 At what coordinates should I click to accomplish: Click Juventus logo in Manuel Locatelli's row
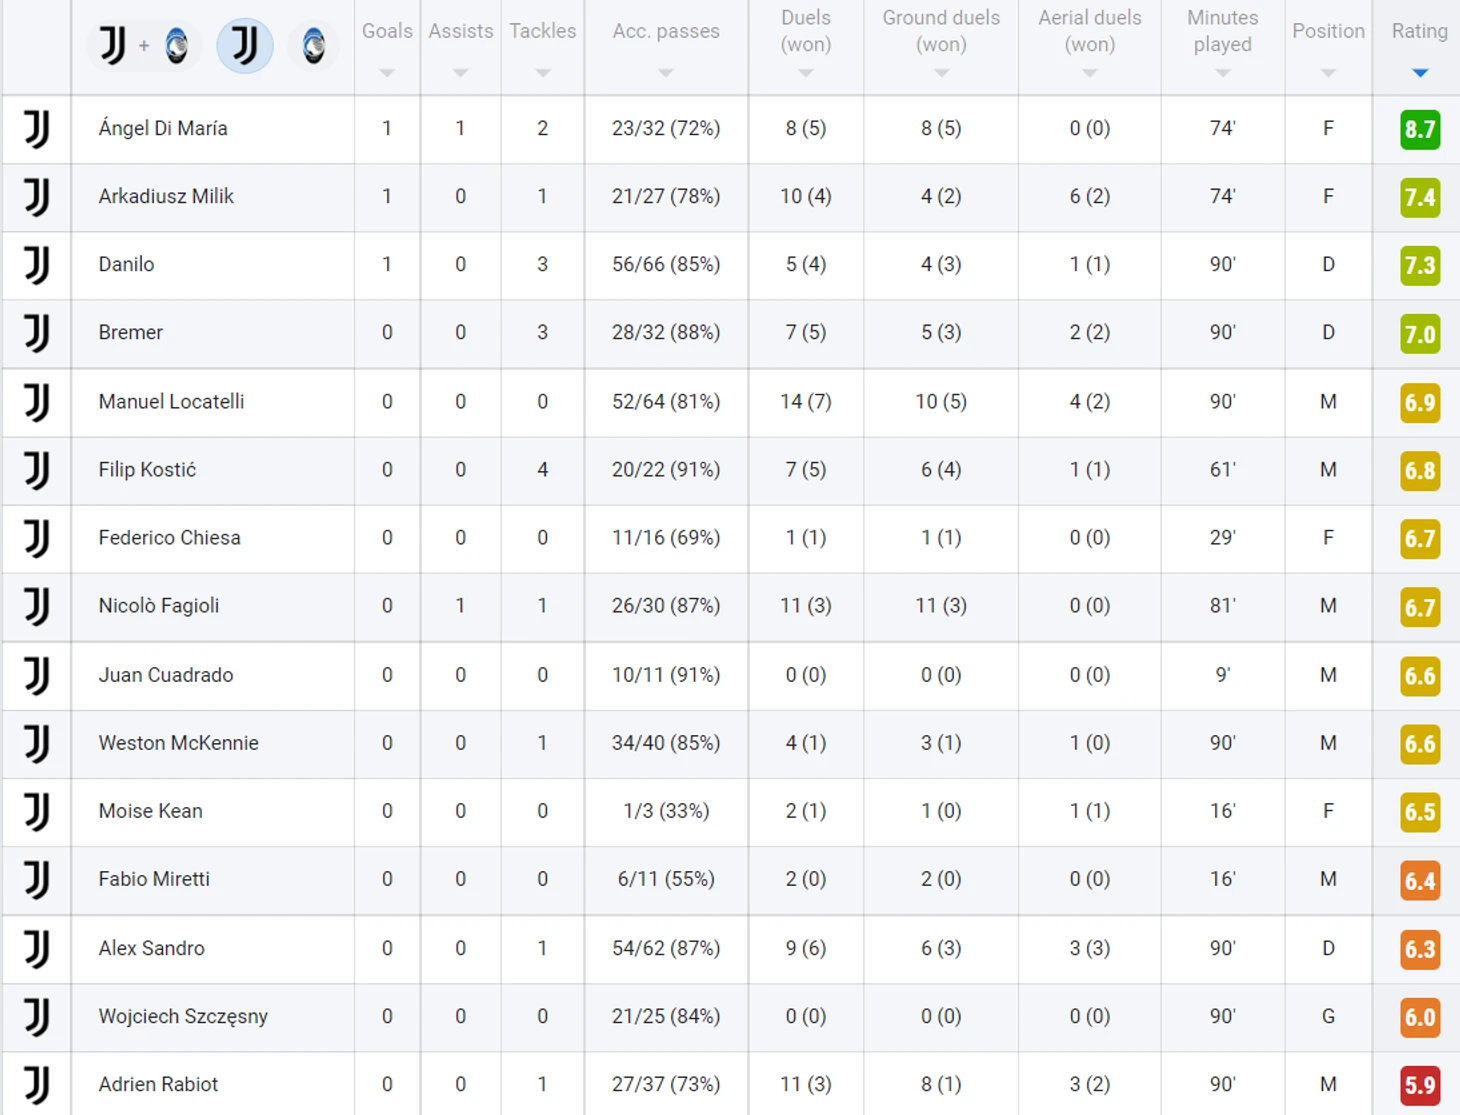(37, 402)
